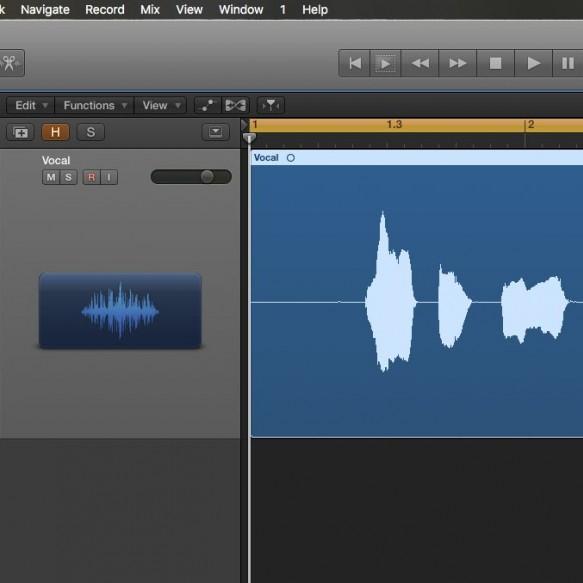583x583 pixels.
Task: Open the Mix menu
Action: point(150,9)
